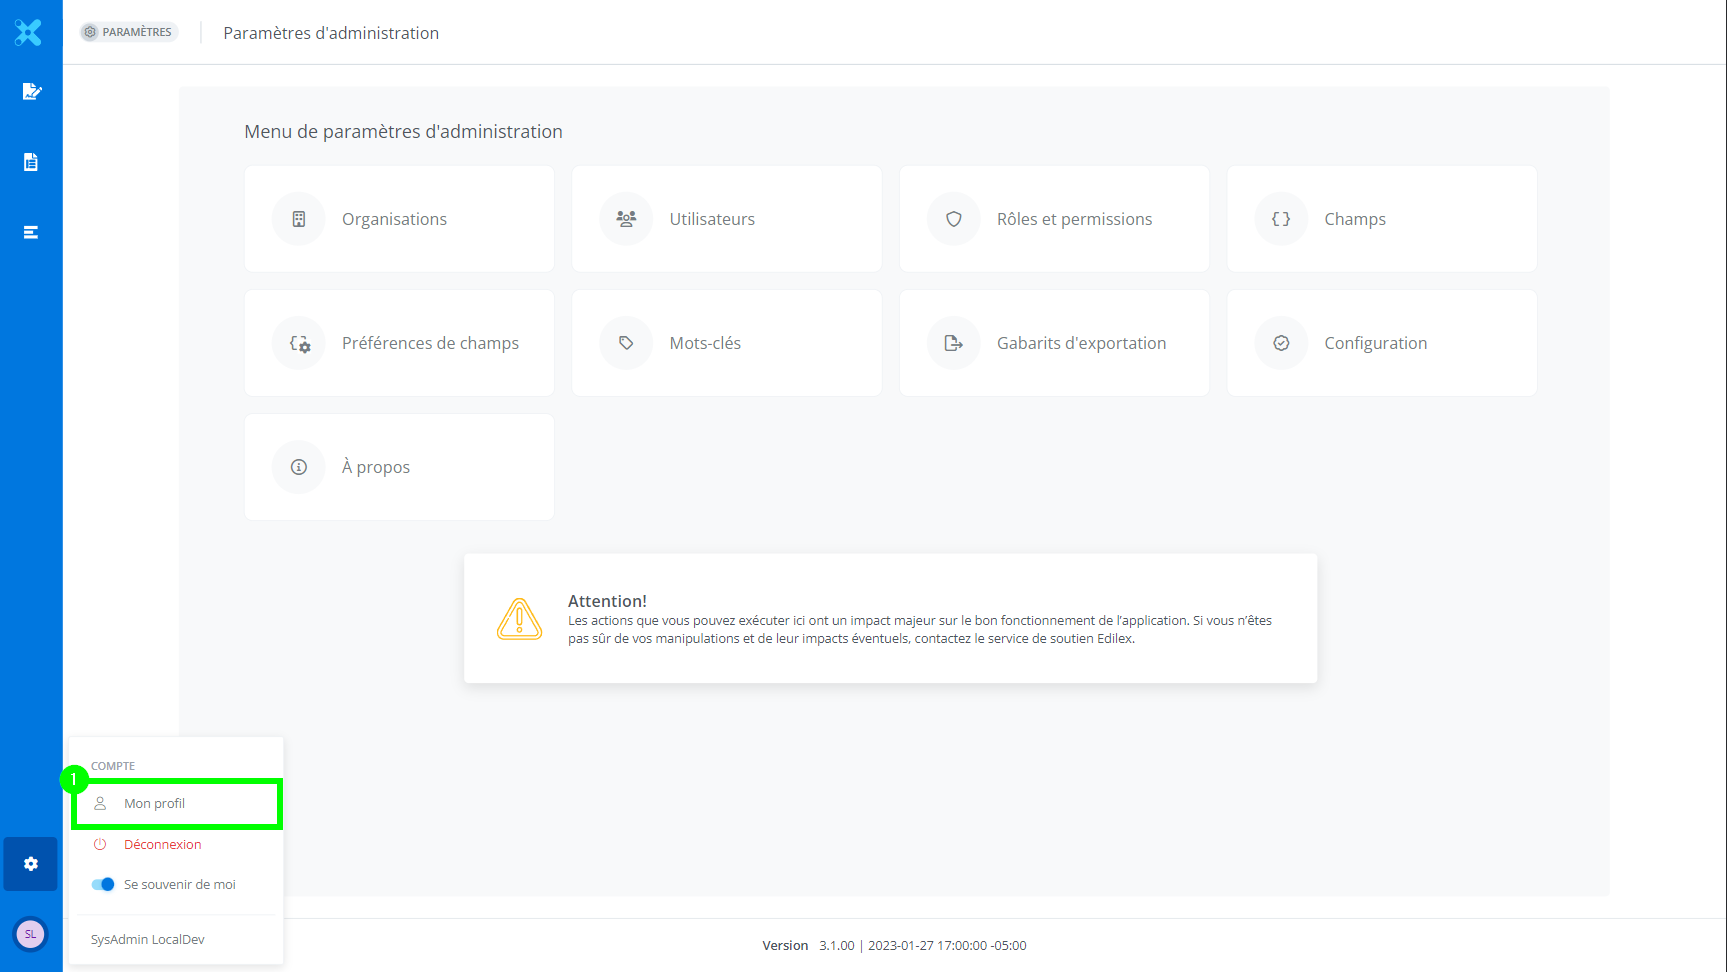Choose 'Déconnexion' from account menu
The image size is (1727, 972).
click(x=162, y=845)
